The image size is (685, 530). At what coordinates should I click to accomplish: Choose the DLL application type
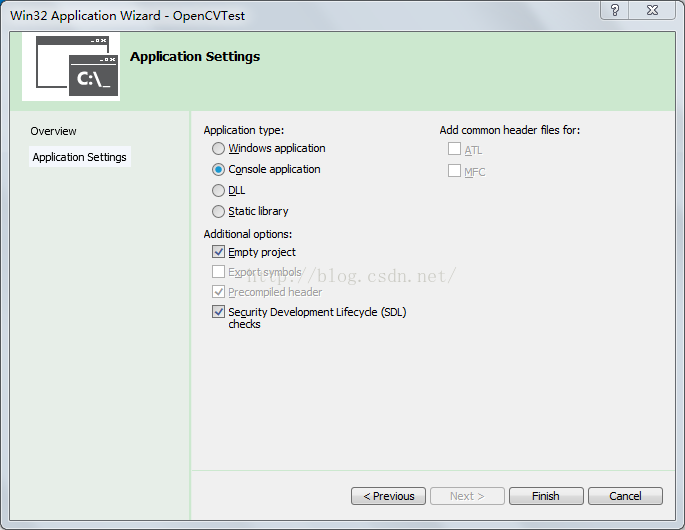[218, 191]
